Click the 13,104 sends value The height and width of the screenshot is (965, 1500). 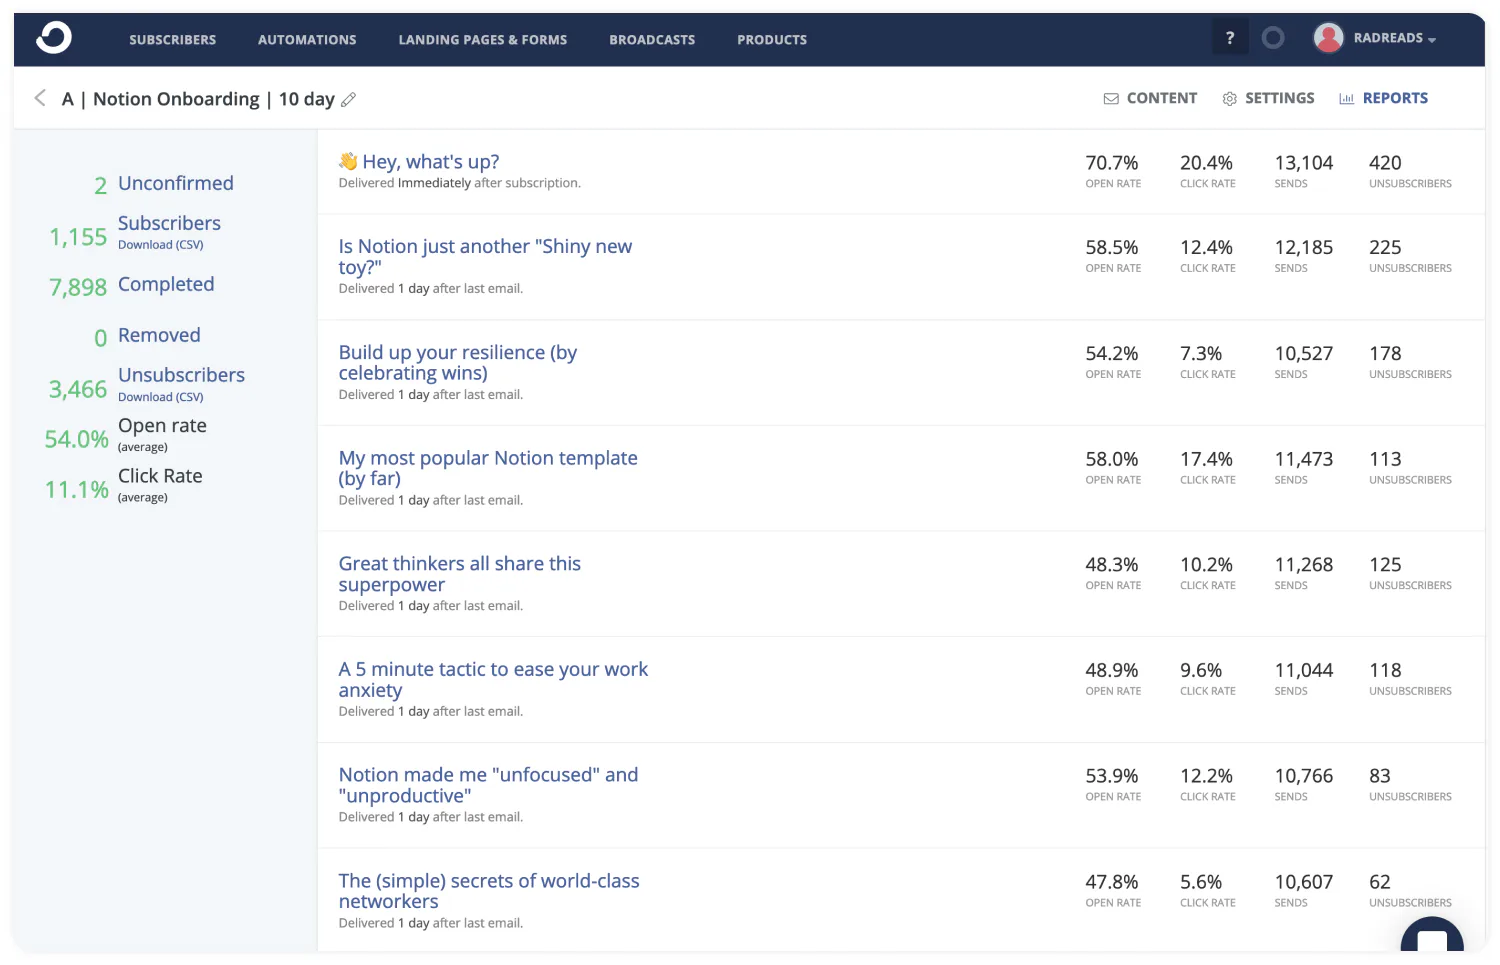click(x=1304, y=163)
